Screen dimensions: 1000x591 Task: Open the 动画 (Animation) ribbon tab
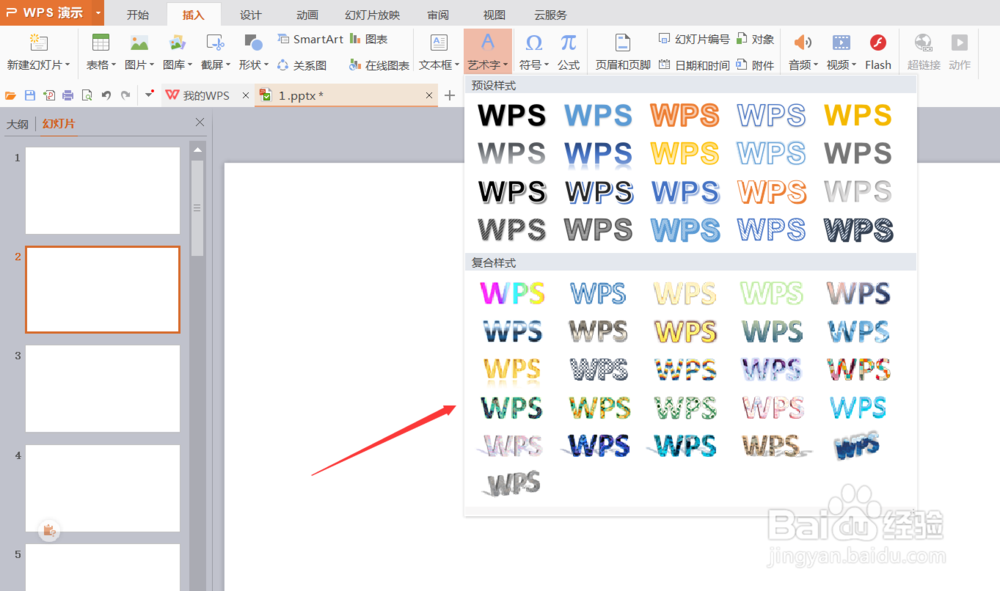307,15
